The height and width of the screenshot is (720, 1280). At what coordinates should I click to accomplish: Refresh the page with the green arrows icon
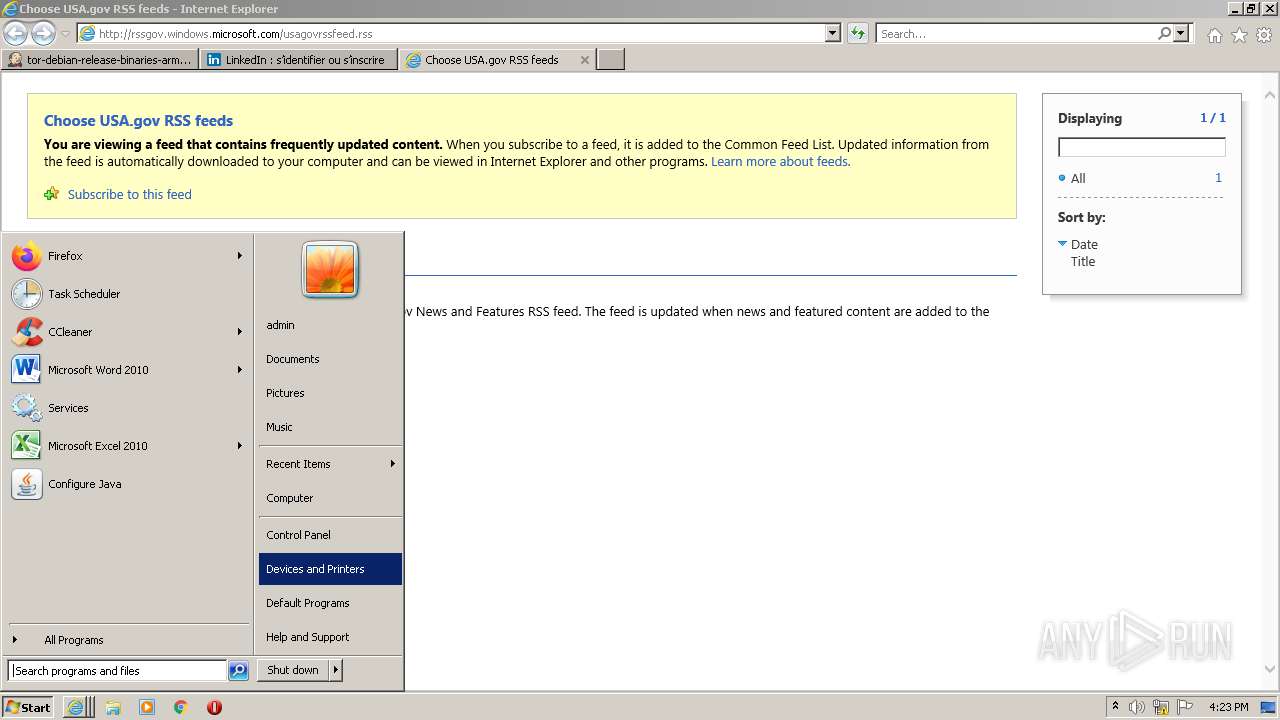pyautogui.click(x=857, y=33)
